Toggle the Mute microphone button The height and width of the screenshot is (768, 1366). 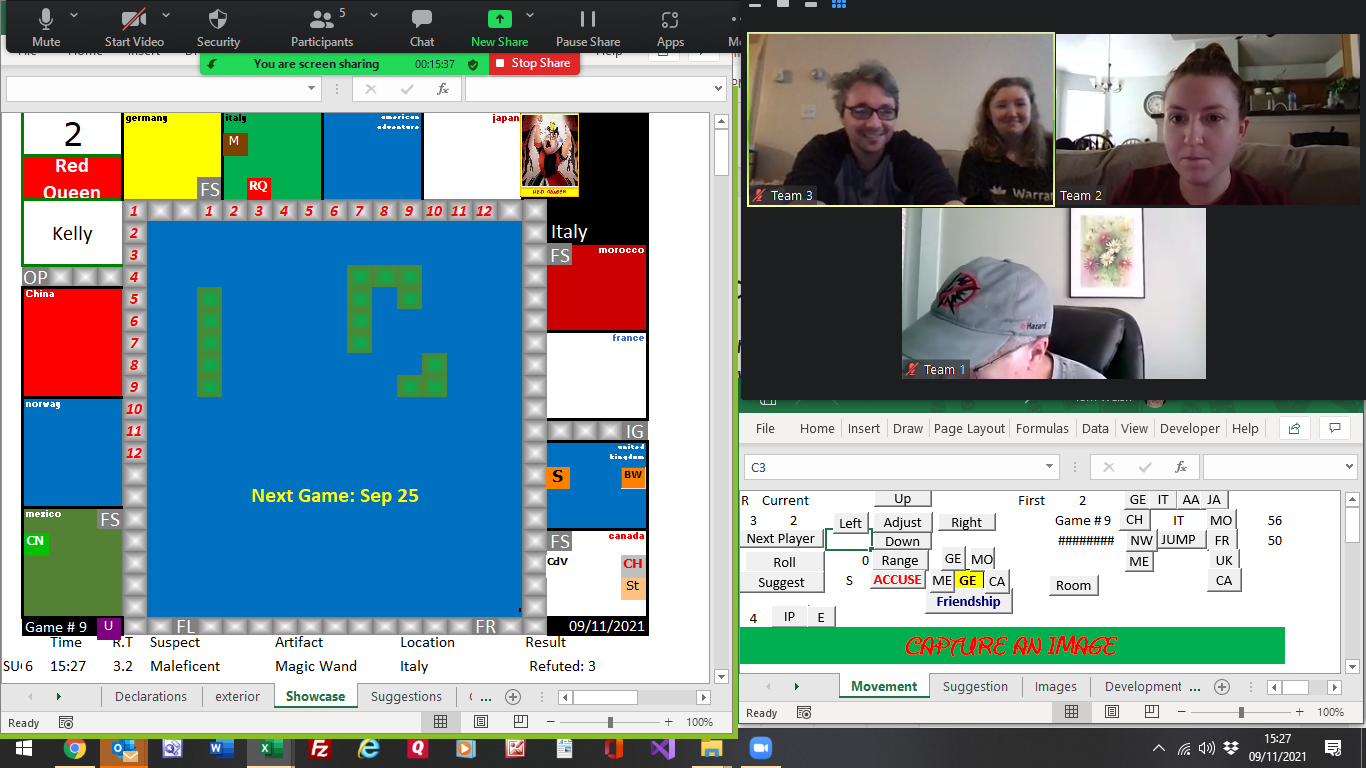coord(46,20)
